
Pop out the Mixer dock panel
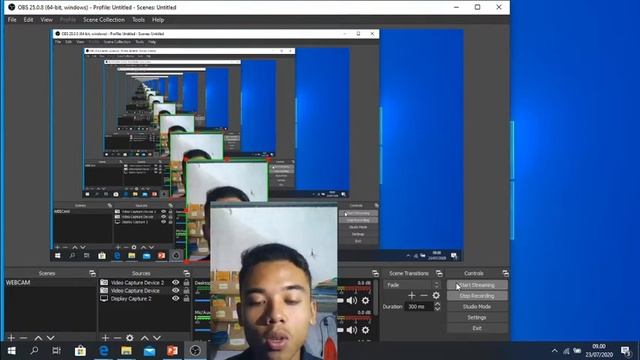375,273
